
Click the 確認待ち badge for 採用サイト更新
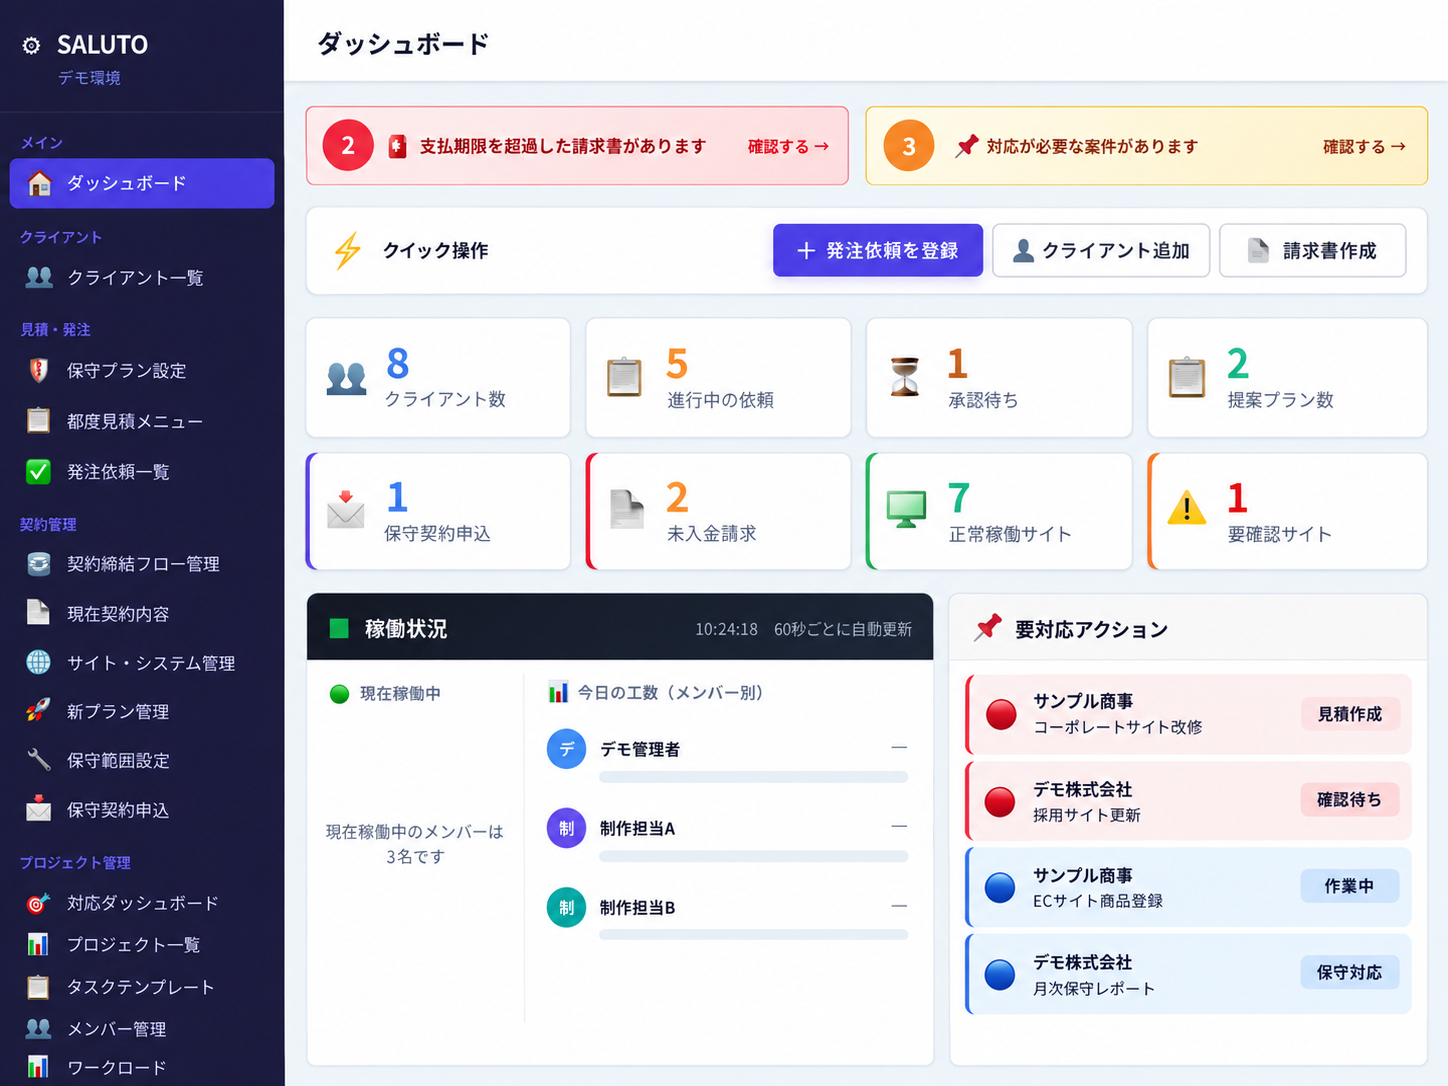pos(1350,800)
